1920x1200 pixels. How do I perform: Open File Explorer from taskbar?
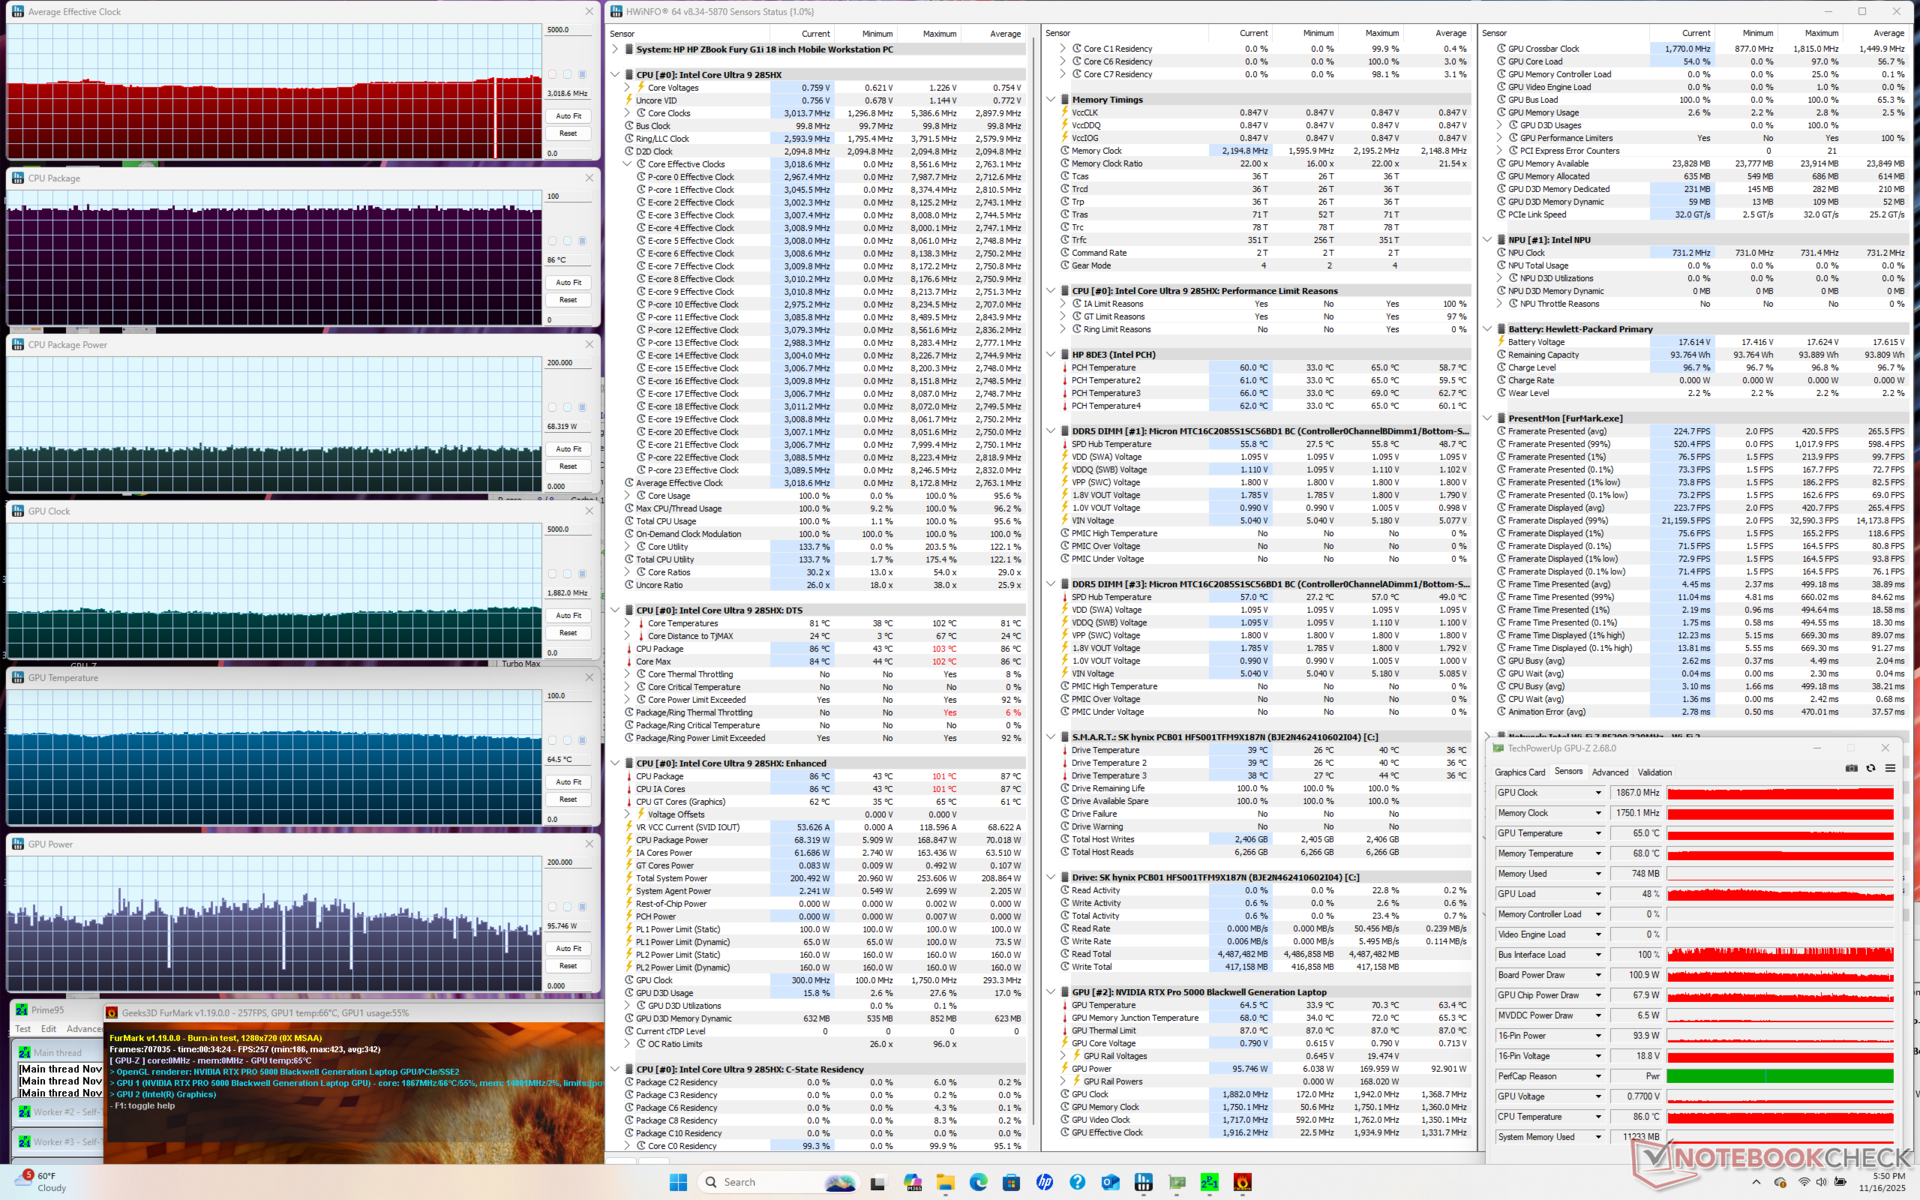point(945,1182)
